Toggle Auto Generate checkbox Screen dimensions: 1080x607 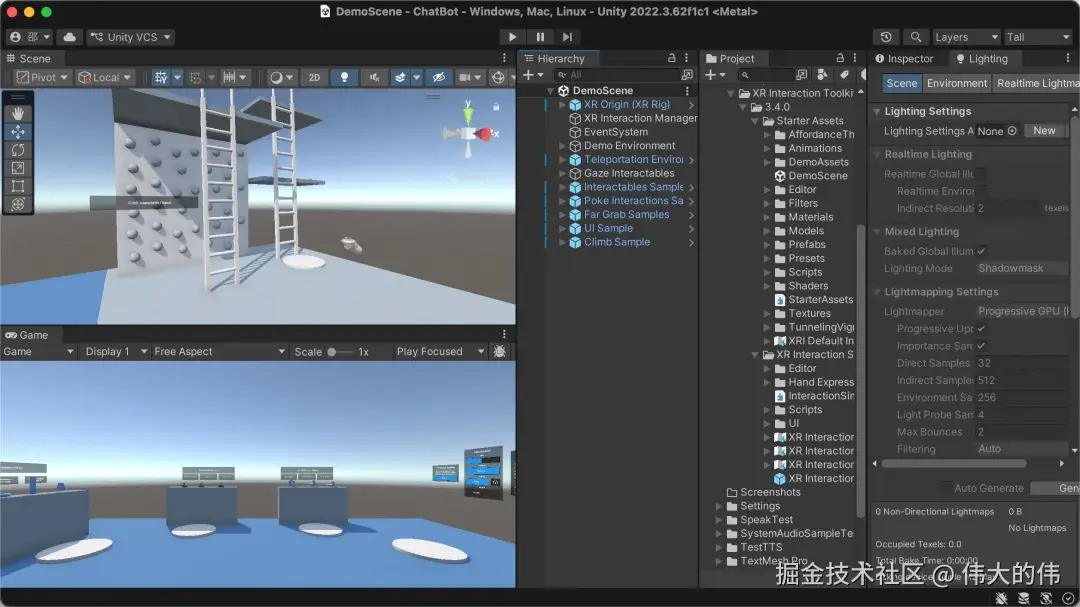946,488
